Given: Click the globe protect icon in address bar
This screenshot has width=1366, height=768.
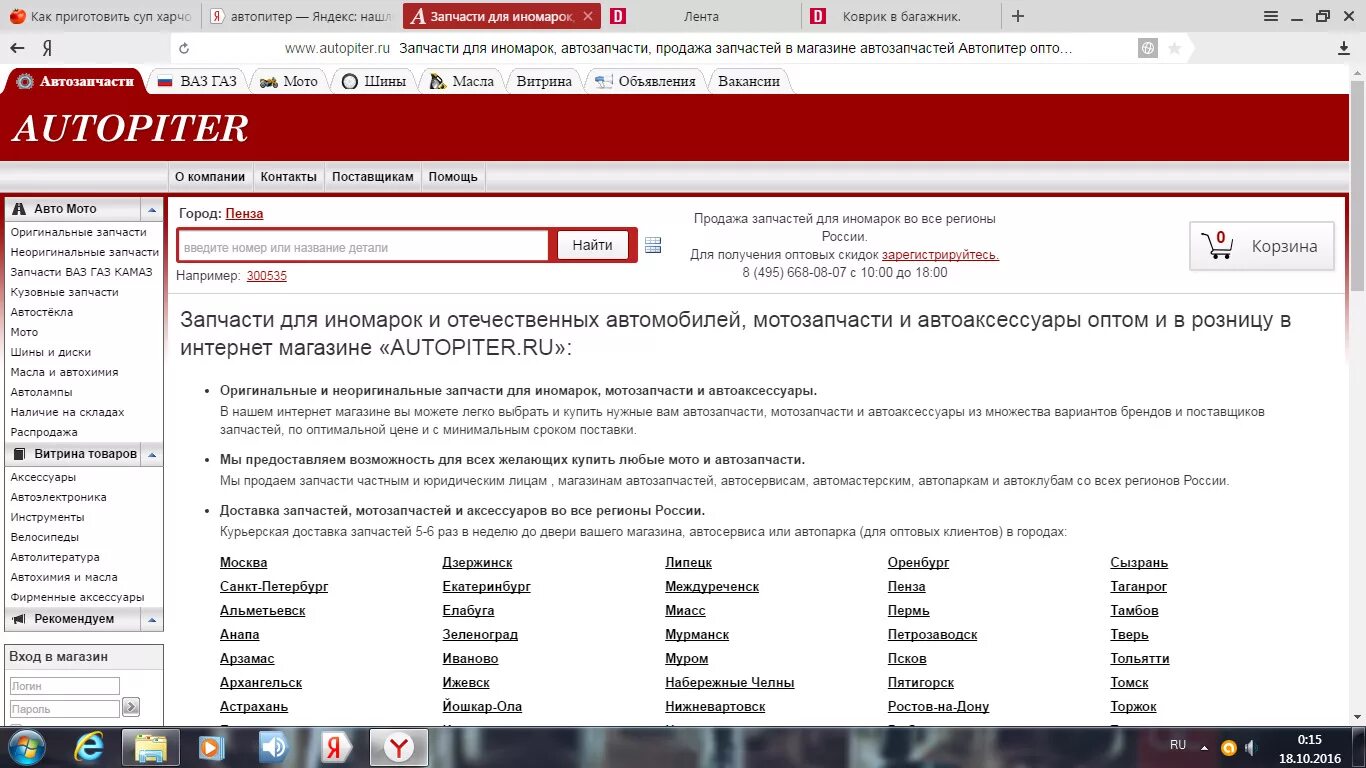Looking at the screenshot, I should click(1149, 47).
